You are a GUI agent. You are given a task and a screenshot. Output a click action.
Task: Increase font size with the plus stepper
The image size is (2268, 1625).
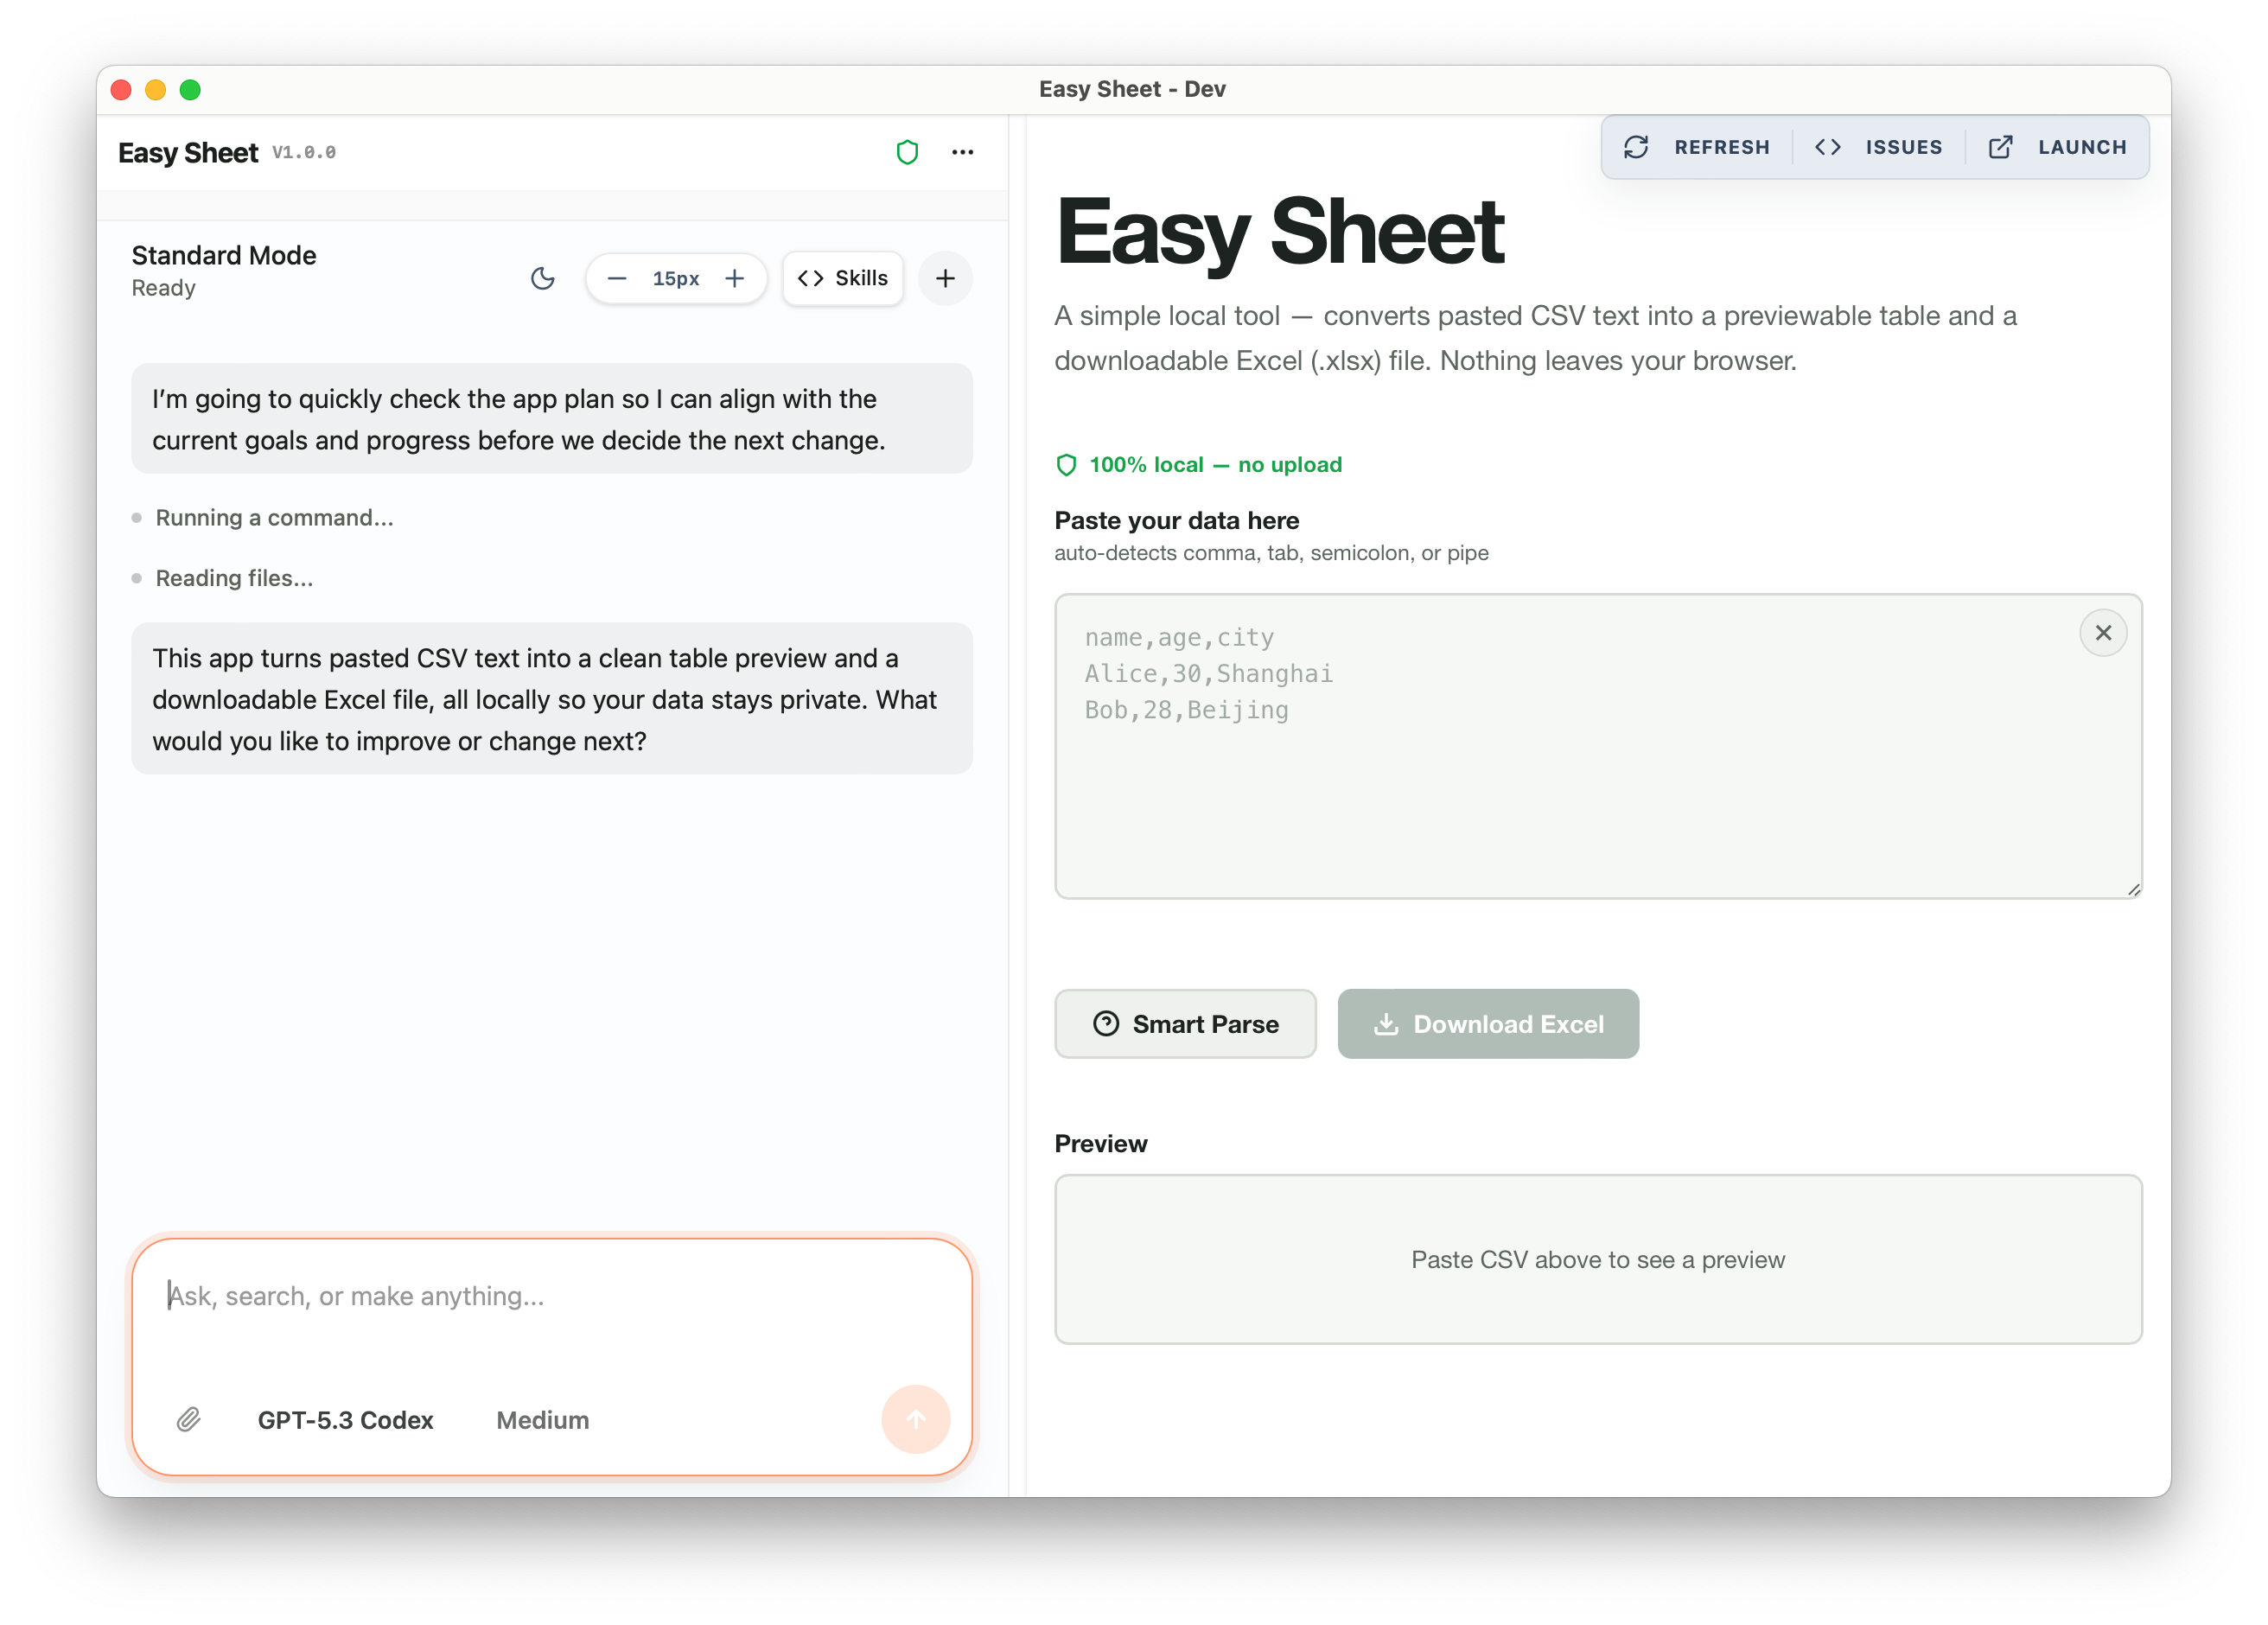pyautogui.click(x=735, y=278)
